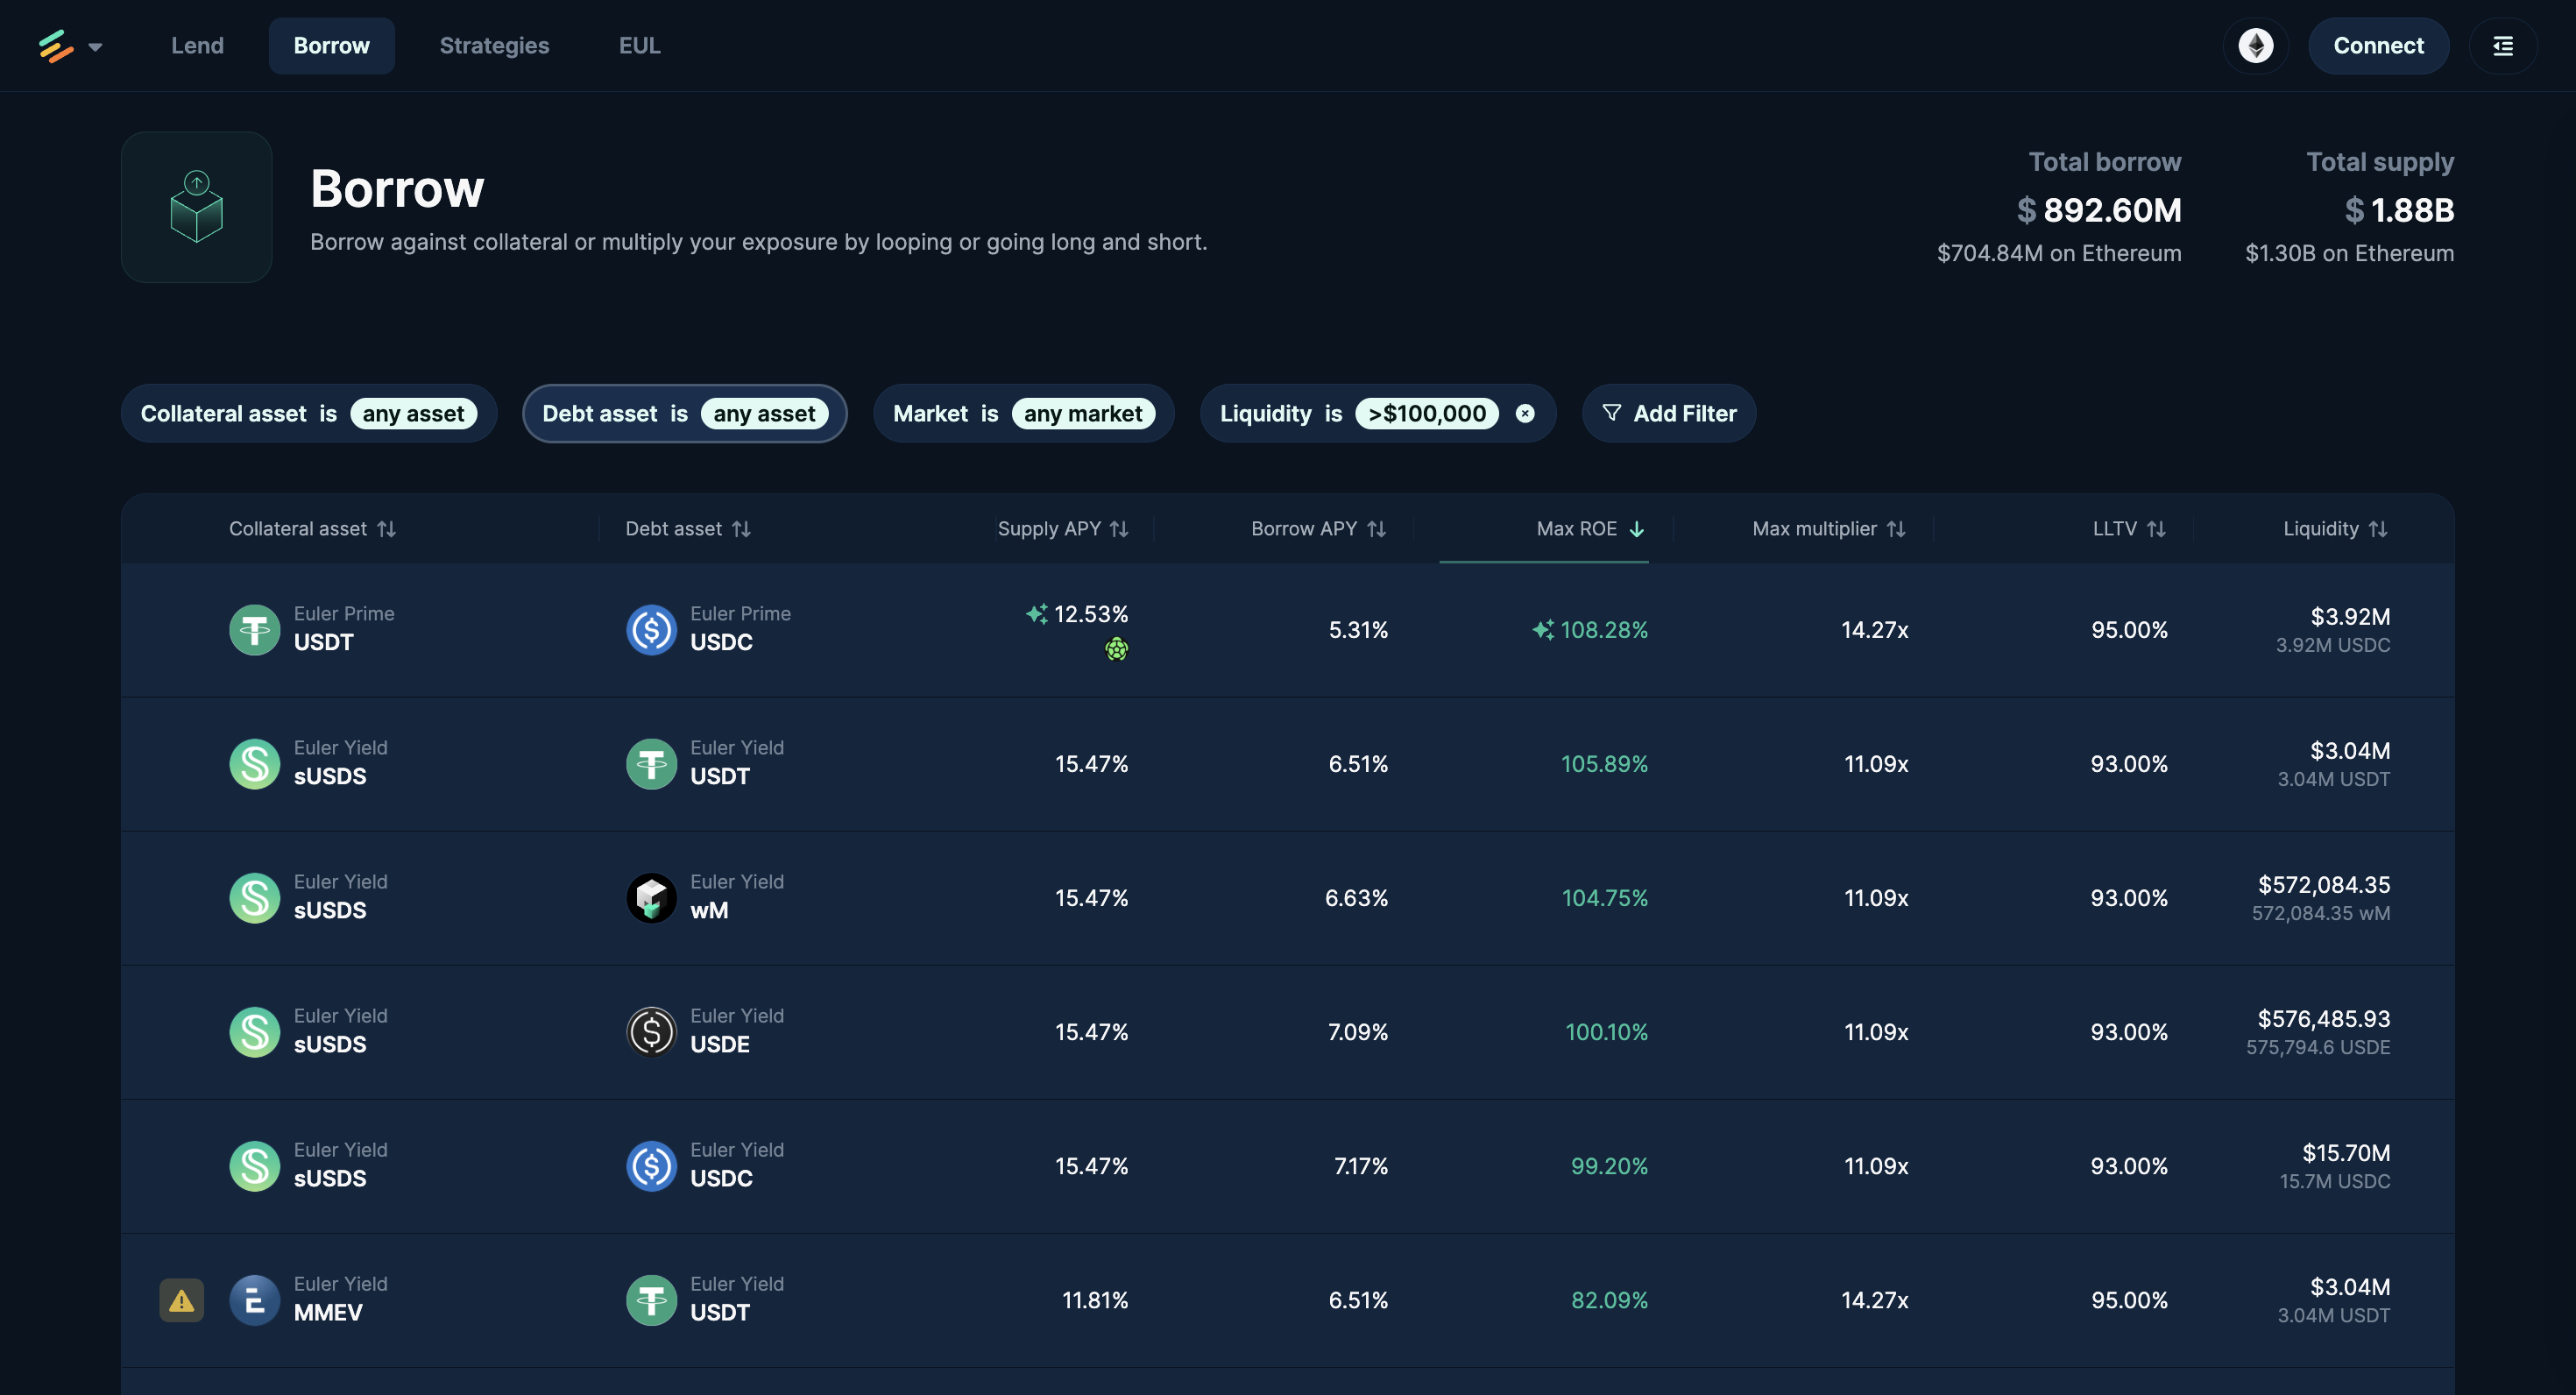Go to the Strategies tab
2576x1395 pixels.
(x=494, y=46)
